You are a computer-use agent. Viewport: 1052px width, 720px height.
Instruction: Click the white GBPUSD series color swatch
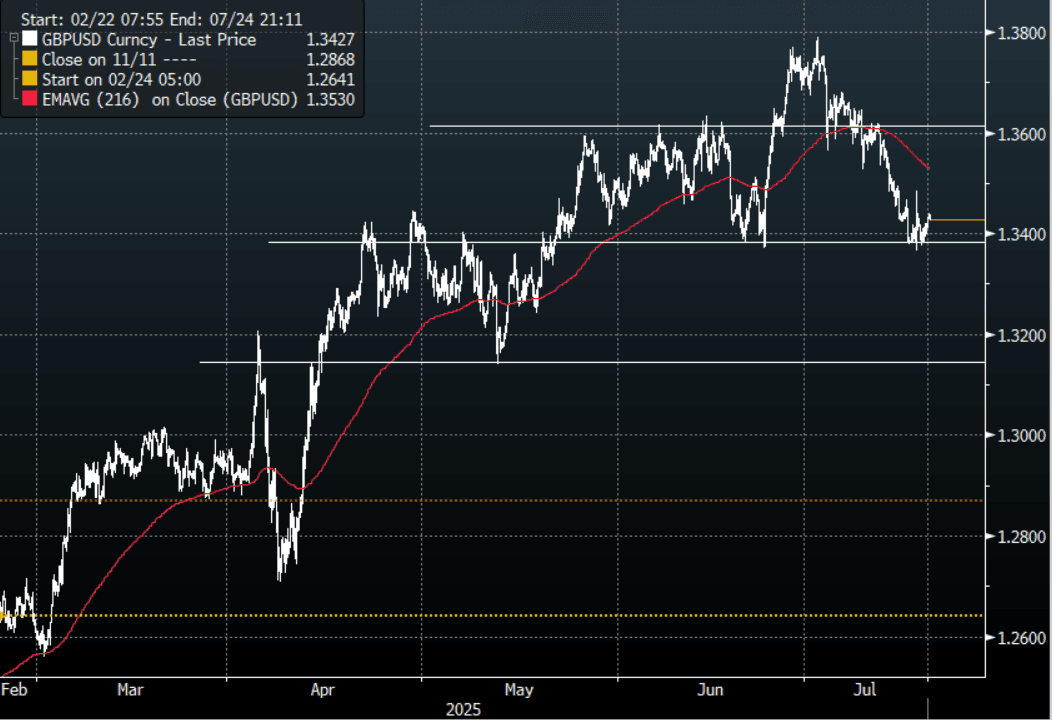click(30, 40)
